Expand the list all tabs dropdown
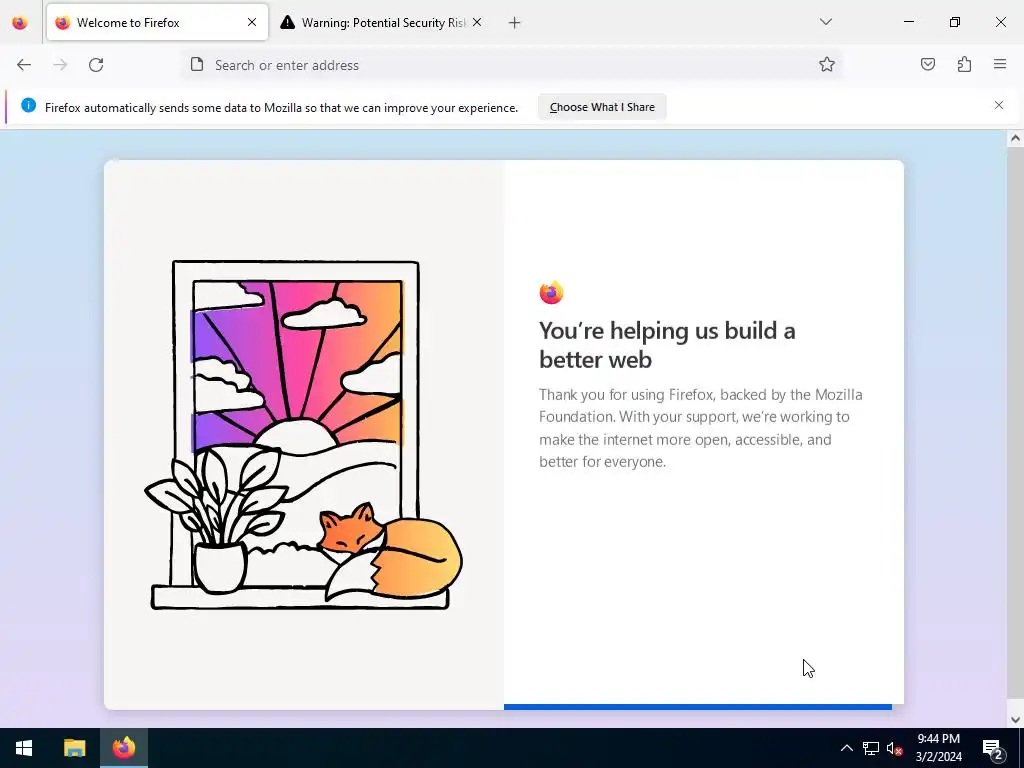Viewport: 1024px width, 768px height. click(x=825, y=22)
